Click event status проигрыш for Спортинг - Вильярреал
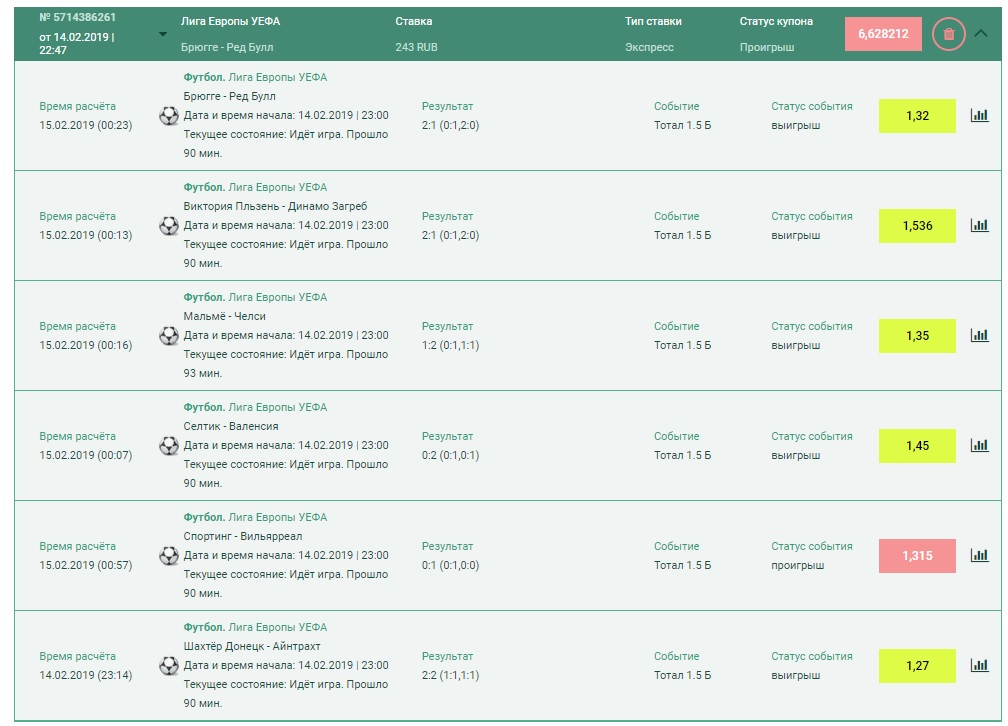 pyautogui.click(x=798, y=565)
